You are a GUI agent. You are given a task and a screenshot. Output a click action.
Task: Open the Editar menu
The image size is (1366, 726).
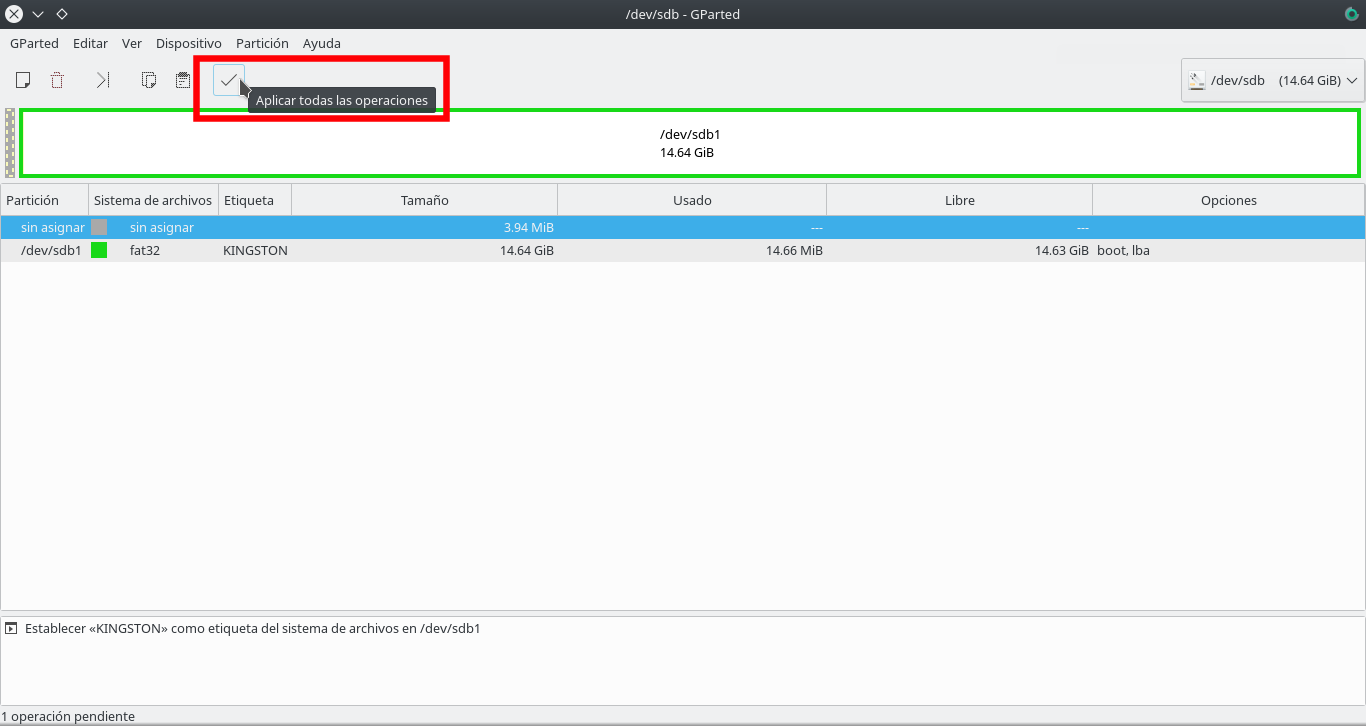90,43
